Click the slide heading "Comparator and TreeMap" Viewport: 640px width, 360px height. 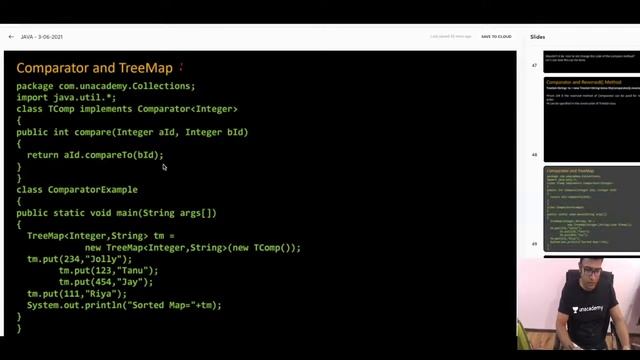(94, 68)
